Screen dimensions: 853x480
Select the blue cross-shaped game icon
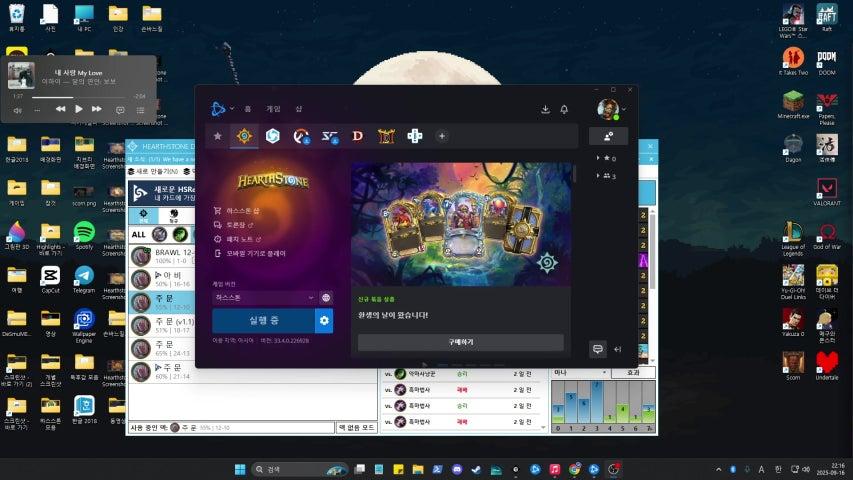click(x=415, y=136)
